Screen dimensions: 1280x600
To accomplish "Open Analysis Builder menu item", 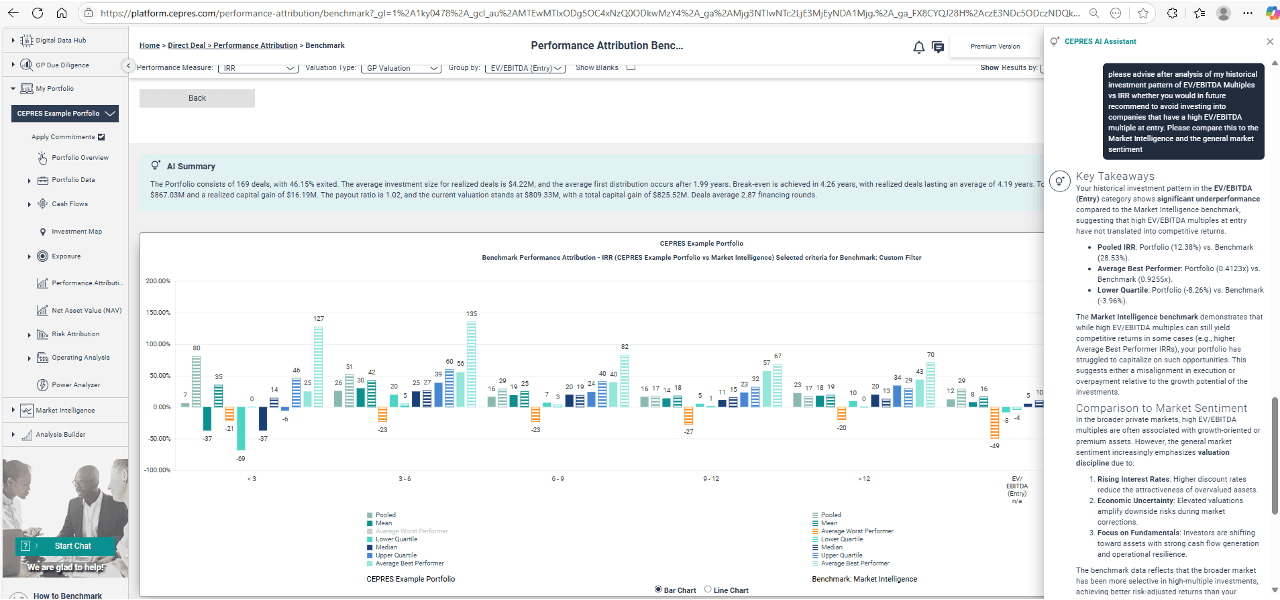I will pos(61,434).
